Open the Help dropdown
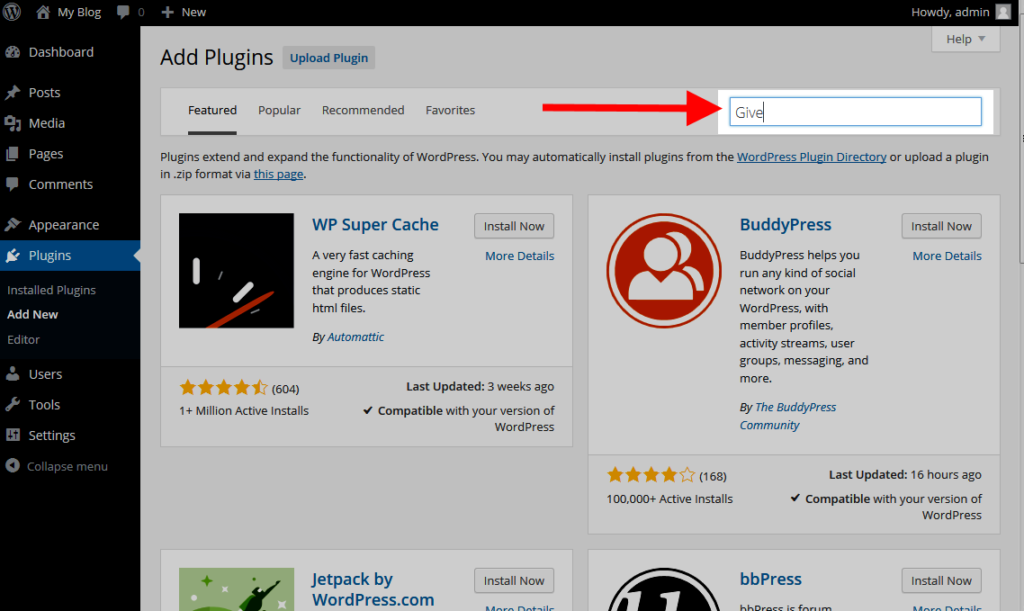 965,39
